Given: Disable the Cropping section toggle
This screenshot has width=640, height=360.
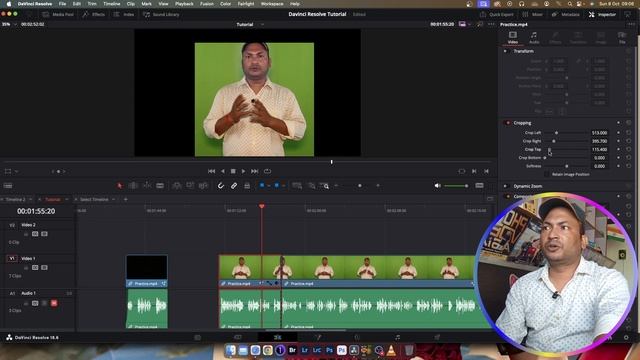Looking at the screenshot, I should (508, 123).
